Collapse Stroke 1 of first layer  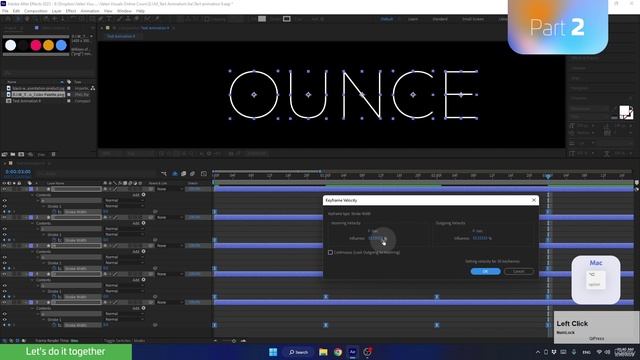point(44,206)
